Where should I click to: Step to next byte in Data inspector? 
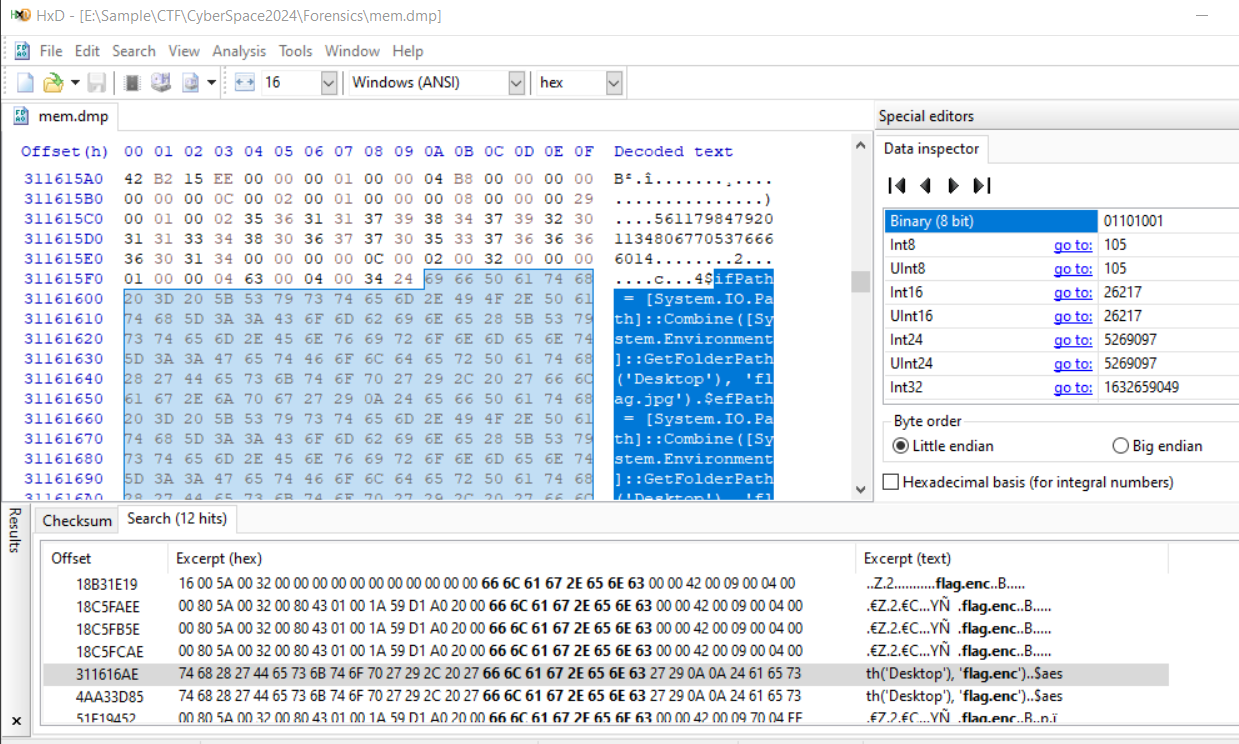coord(953,185)
